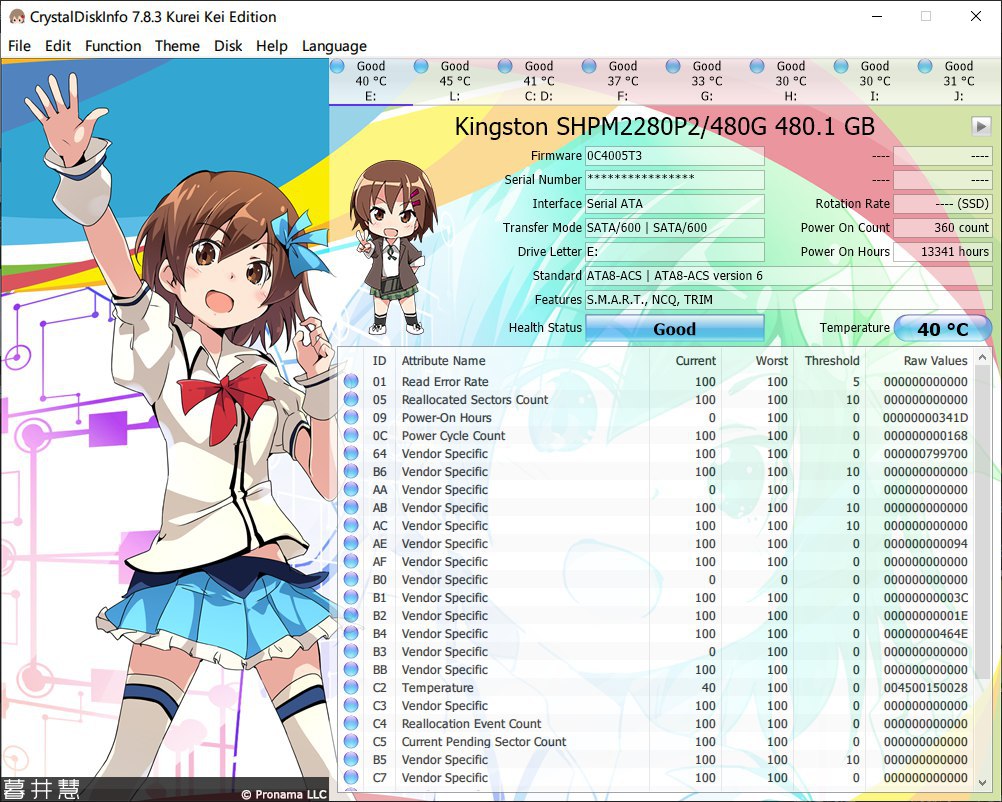Open the Disk menu
1002x802 pixels.
(228, 46)
